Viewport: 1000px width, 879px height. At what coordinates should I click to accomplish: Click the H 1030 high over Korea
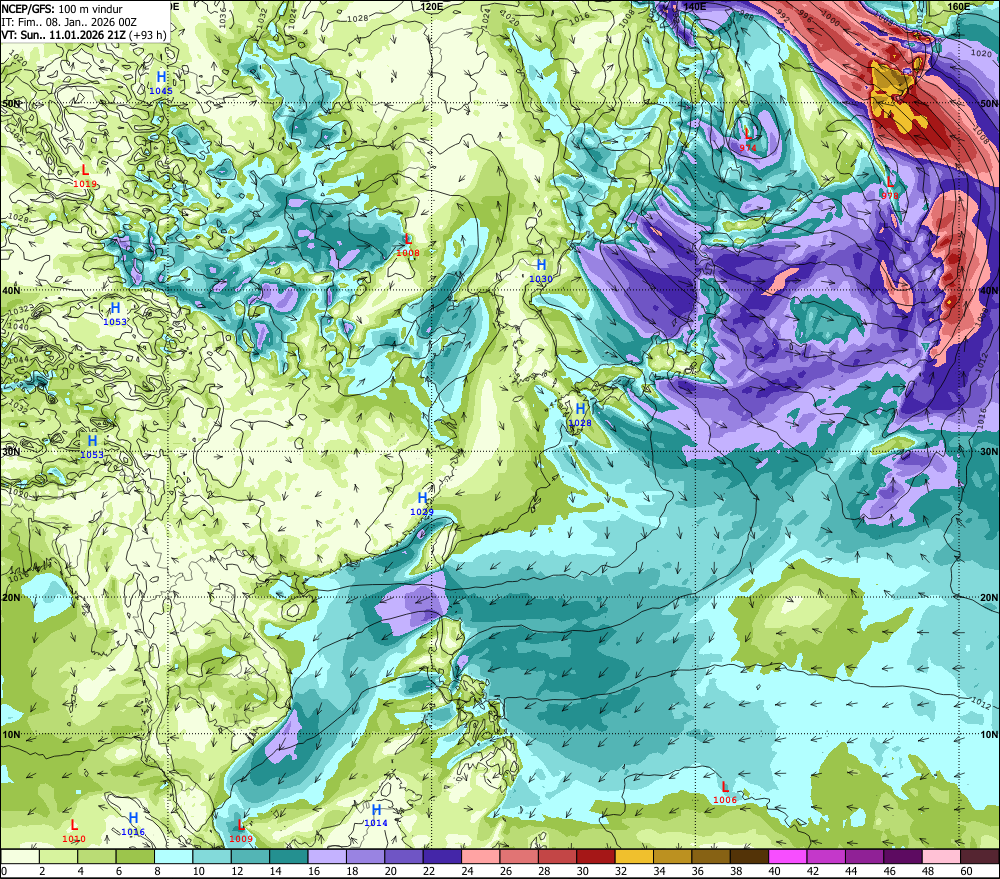pos(541,271)
